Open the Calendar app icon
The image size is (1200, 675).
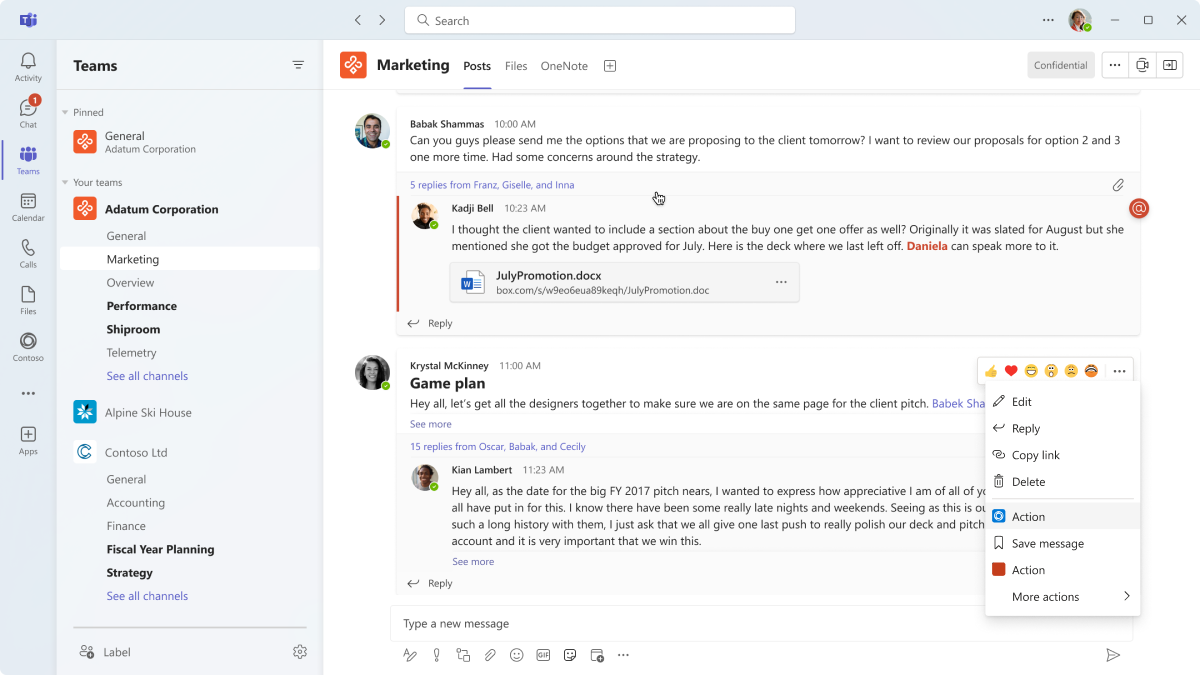(x=28, y=207)
